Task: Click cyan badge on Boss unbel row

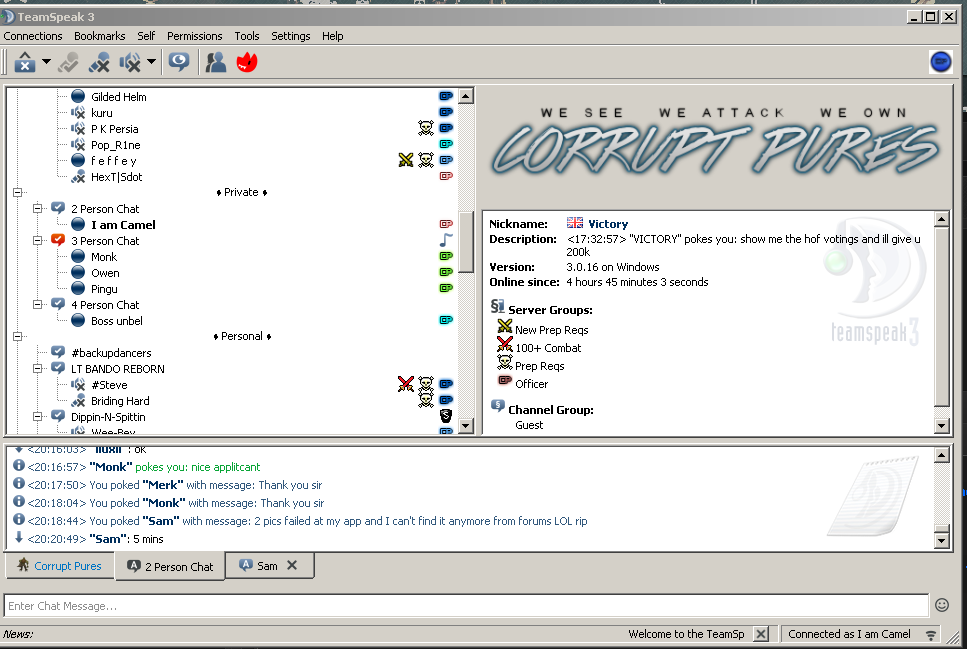Action: (x=446, y=320)
